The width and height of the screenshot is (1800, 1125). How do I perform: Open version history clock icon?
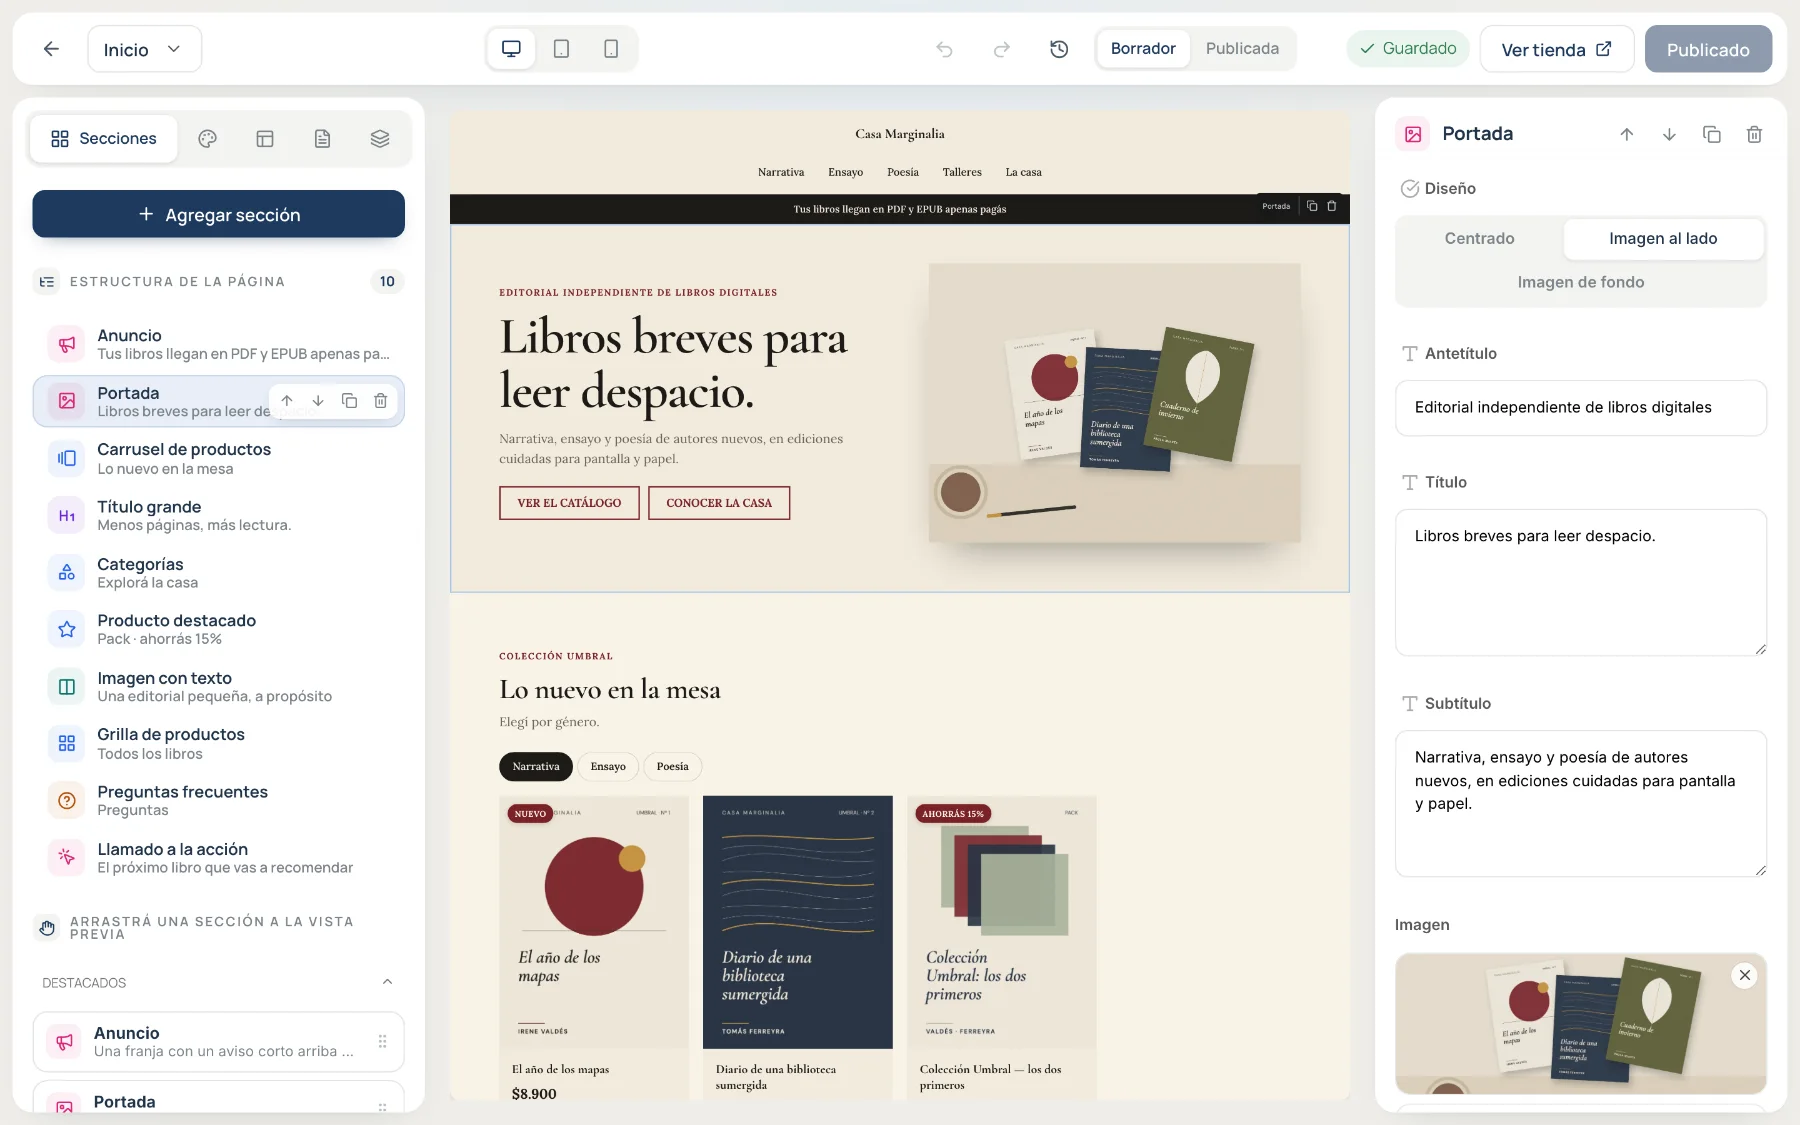click(1059, 49)
